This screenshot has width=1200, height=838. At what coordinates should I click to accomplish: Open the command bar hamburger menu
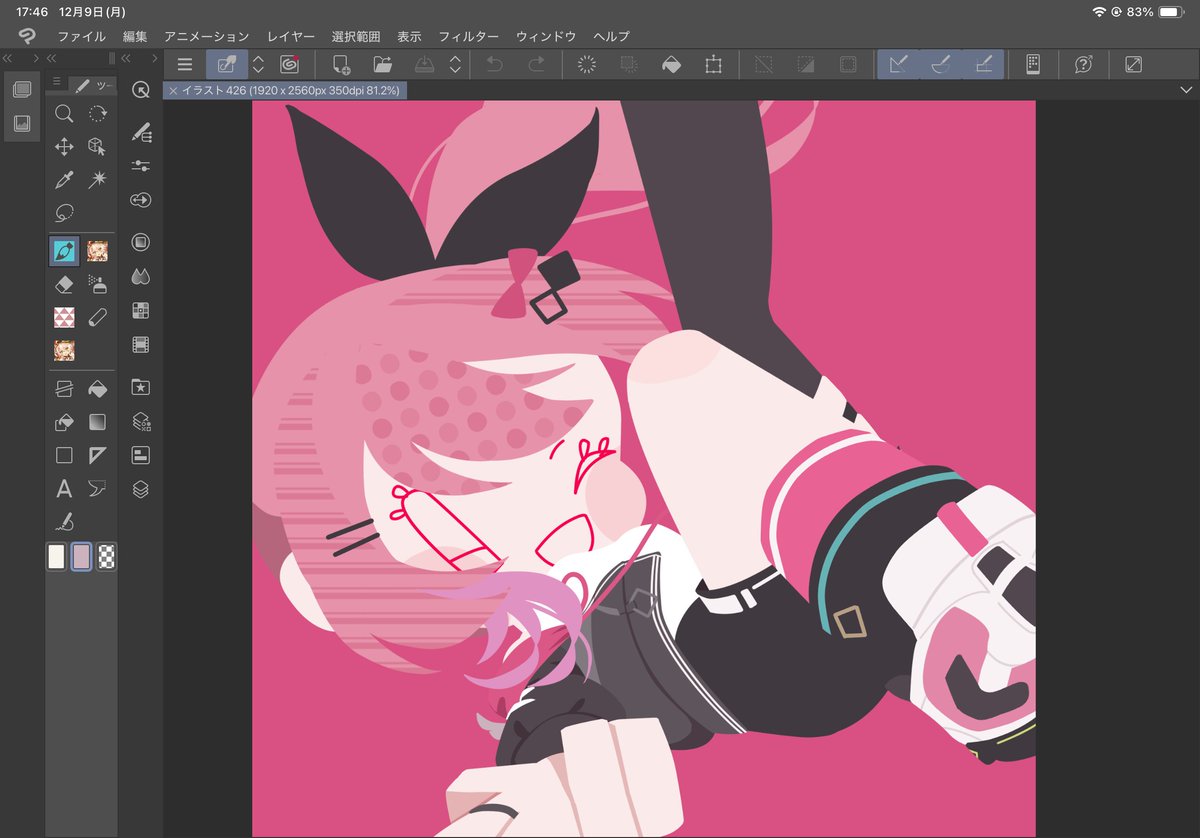coord(184,65)
